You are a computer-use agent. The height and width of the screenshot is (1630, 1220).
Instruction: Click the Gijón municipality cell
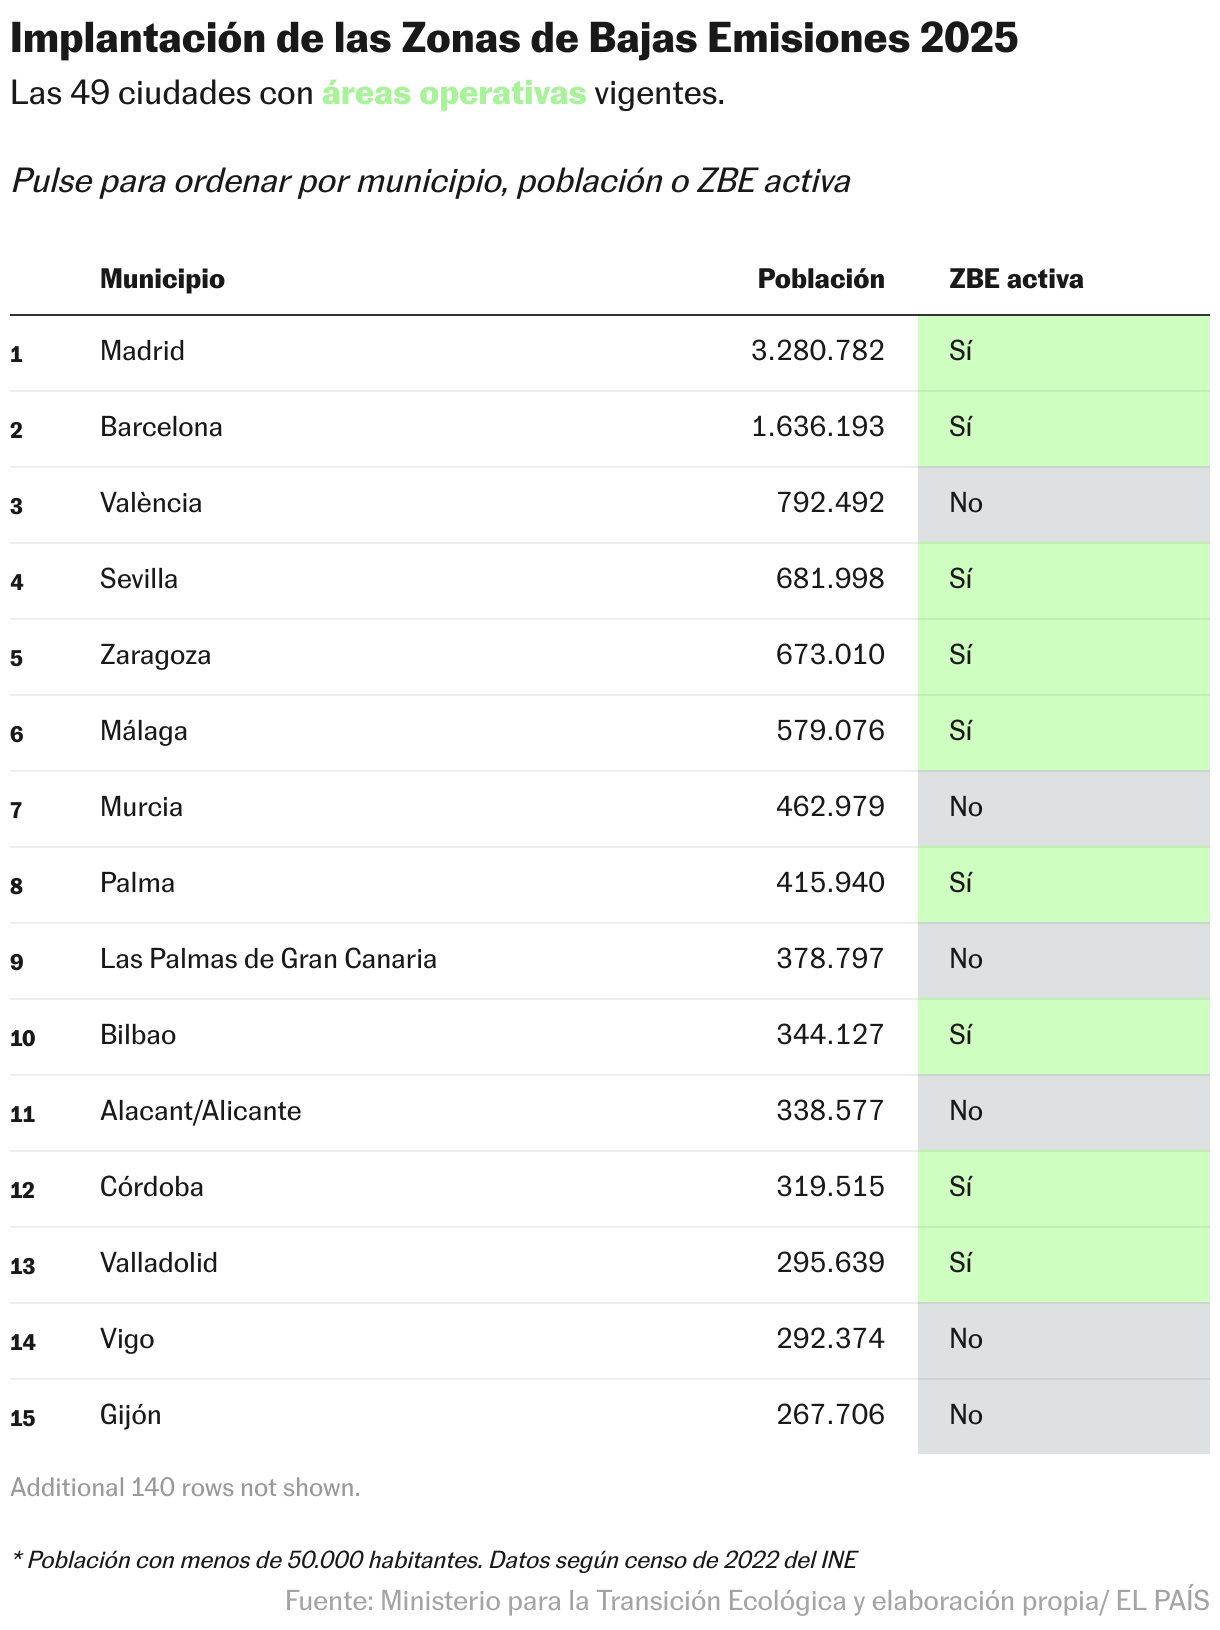click(130, 1415)
